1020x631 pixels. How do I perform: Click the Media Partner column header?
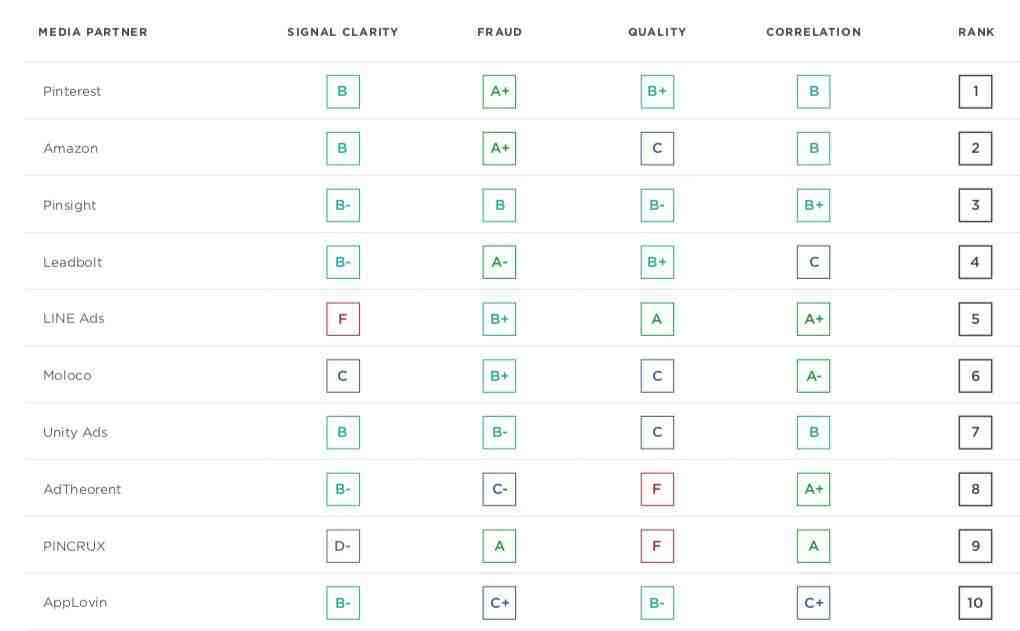coord(93,32)
